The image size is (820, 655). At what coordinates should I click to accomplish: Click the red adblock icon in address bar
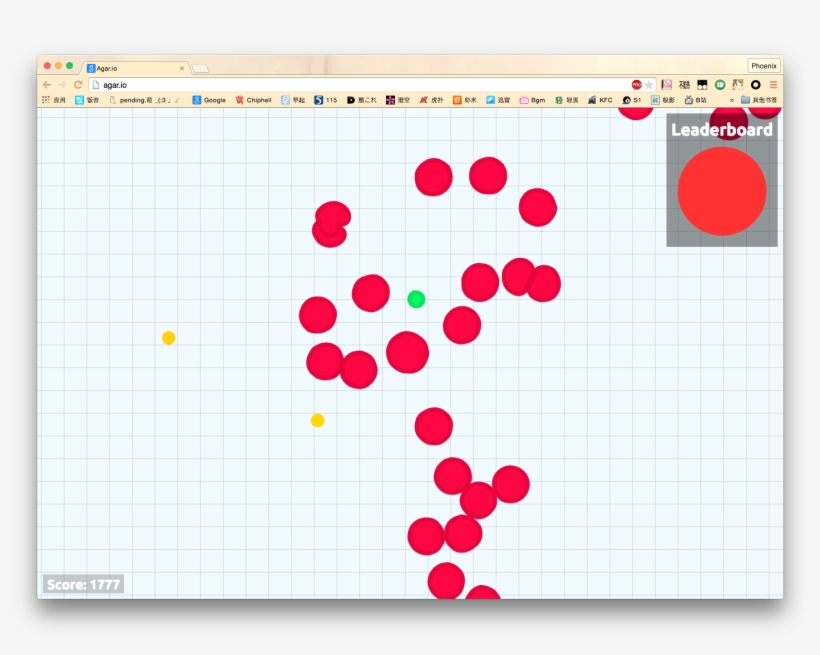(636, 85)
